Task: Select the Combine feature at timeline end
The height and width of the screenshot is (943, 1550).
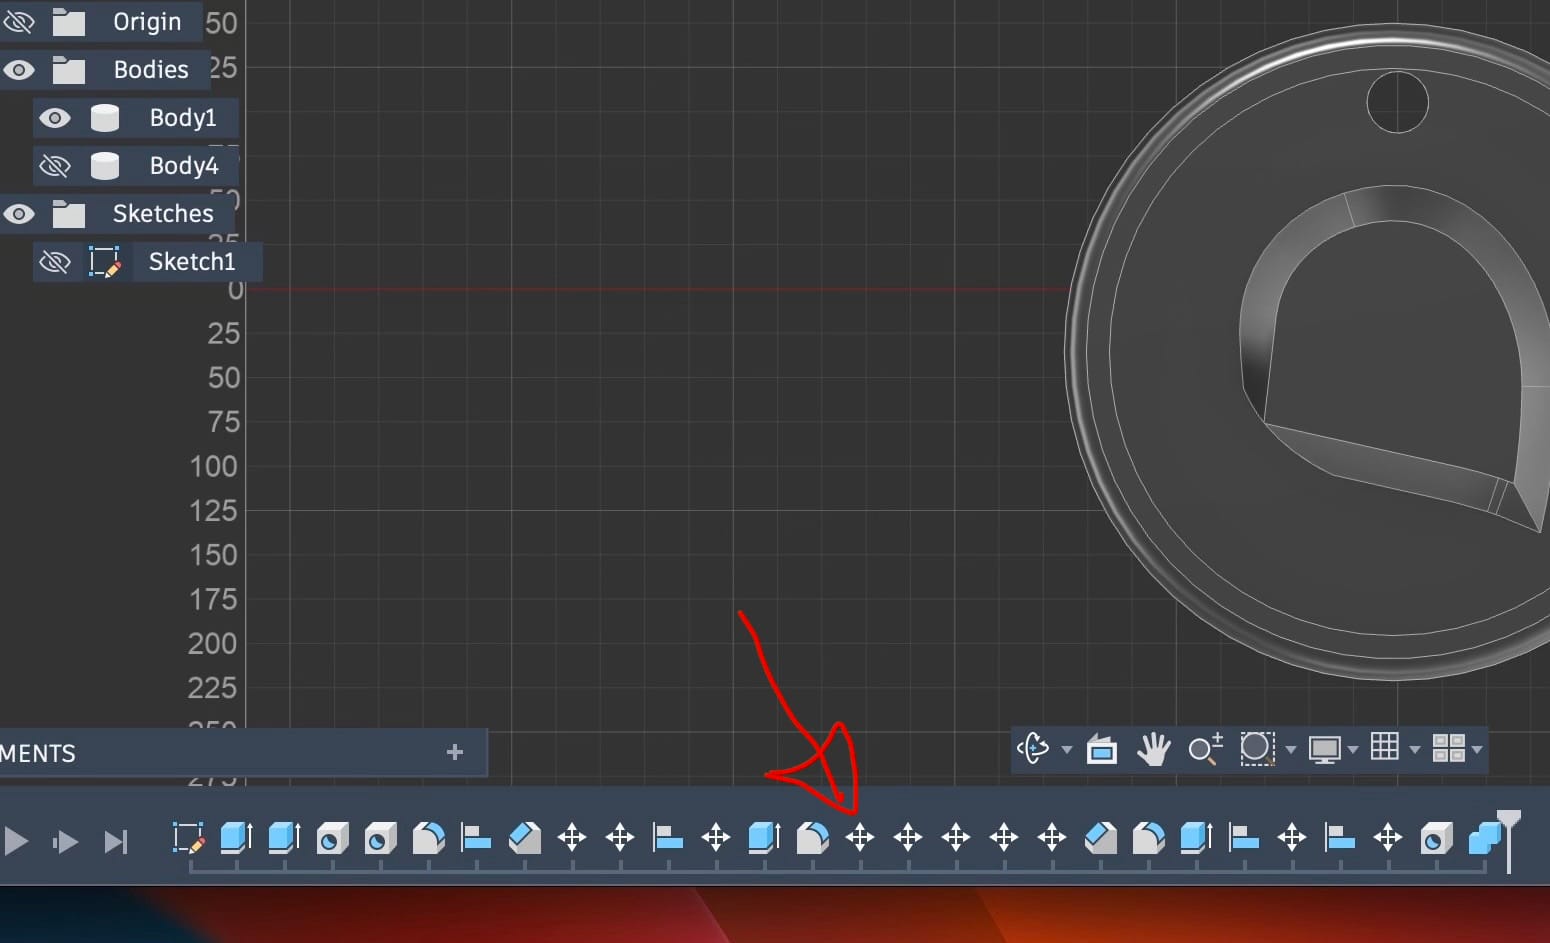Action: [x=1484, y=837]
